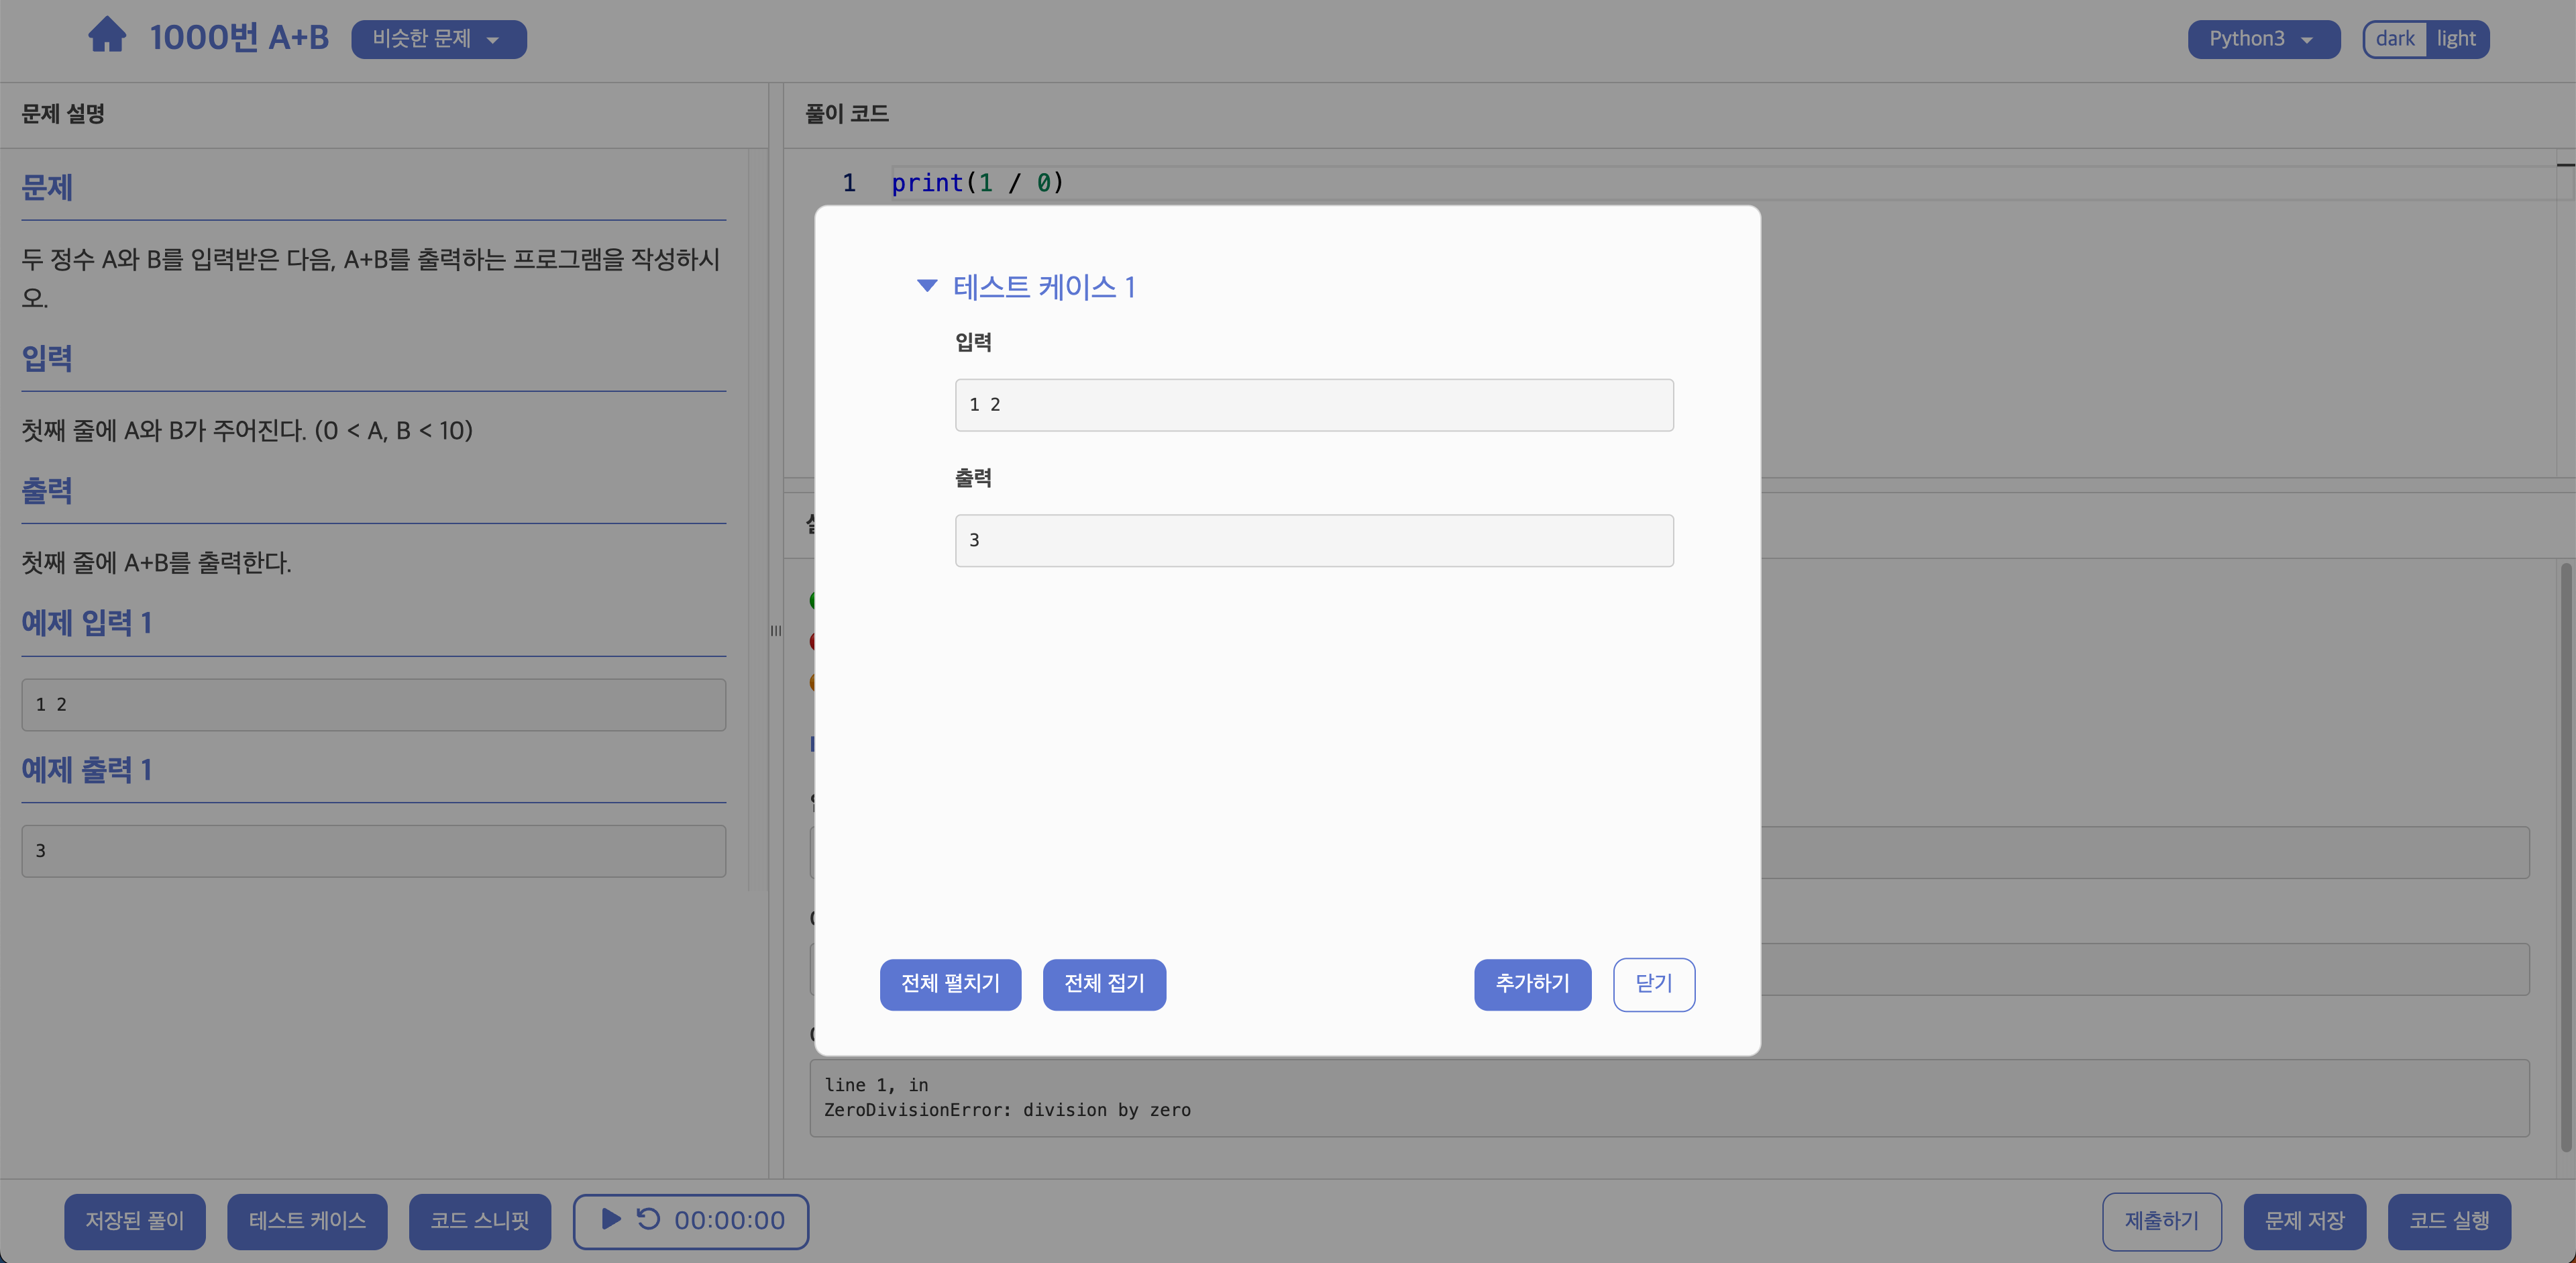The image size is (2576, 1263).
Task: Open the 비슷한 문제 dropdown
Action: [438, 39]
